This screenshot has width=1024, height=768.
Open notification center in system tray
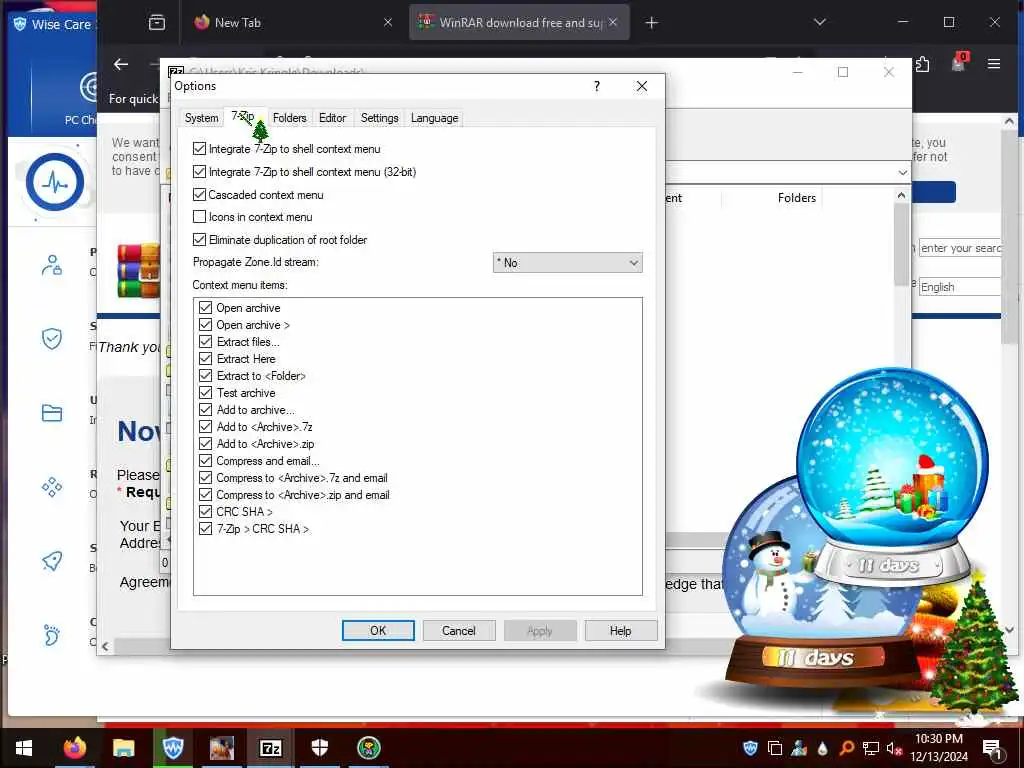click(x=993, y=749)
